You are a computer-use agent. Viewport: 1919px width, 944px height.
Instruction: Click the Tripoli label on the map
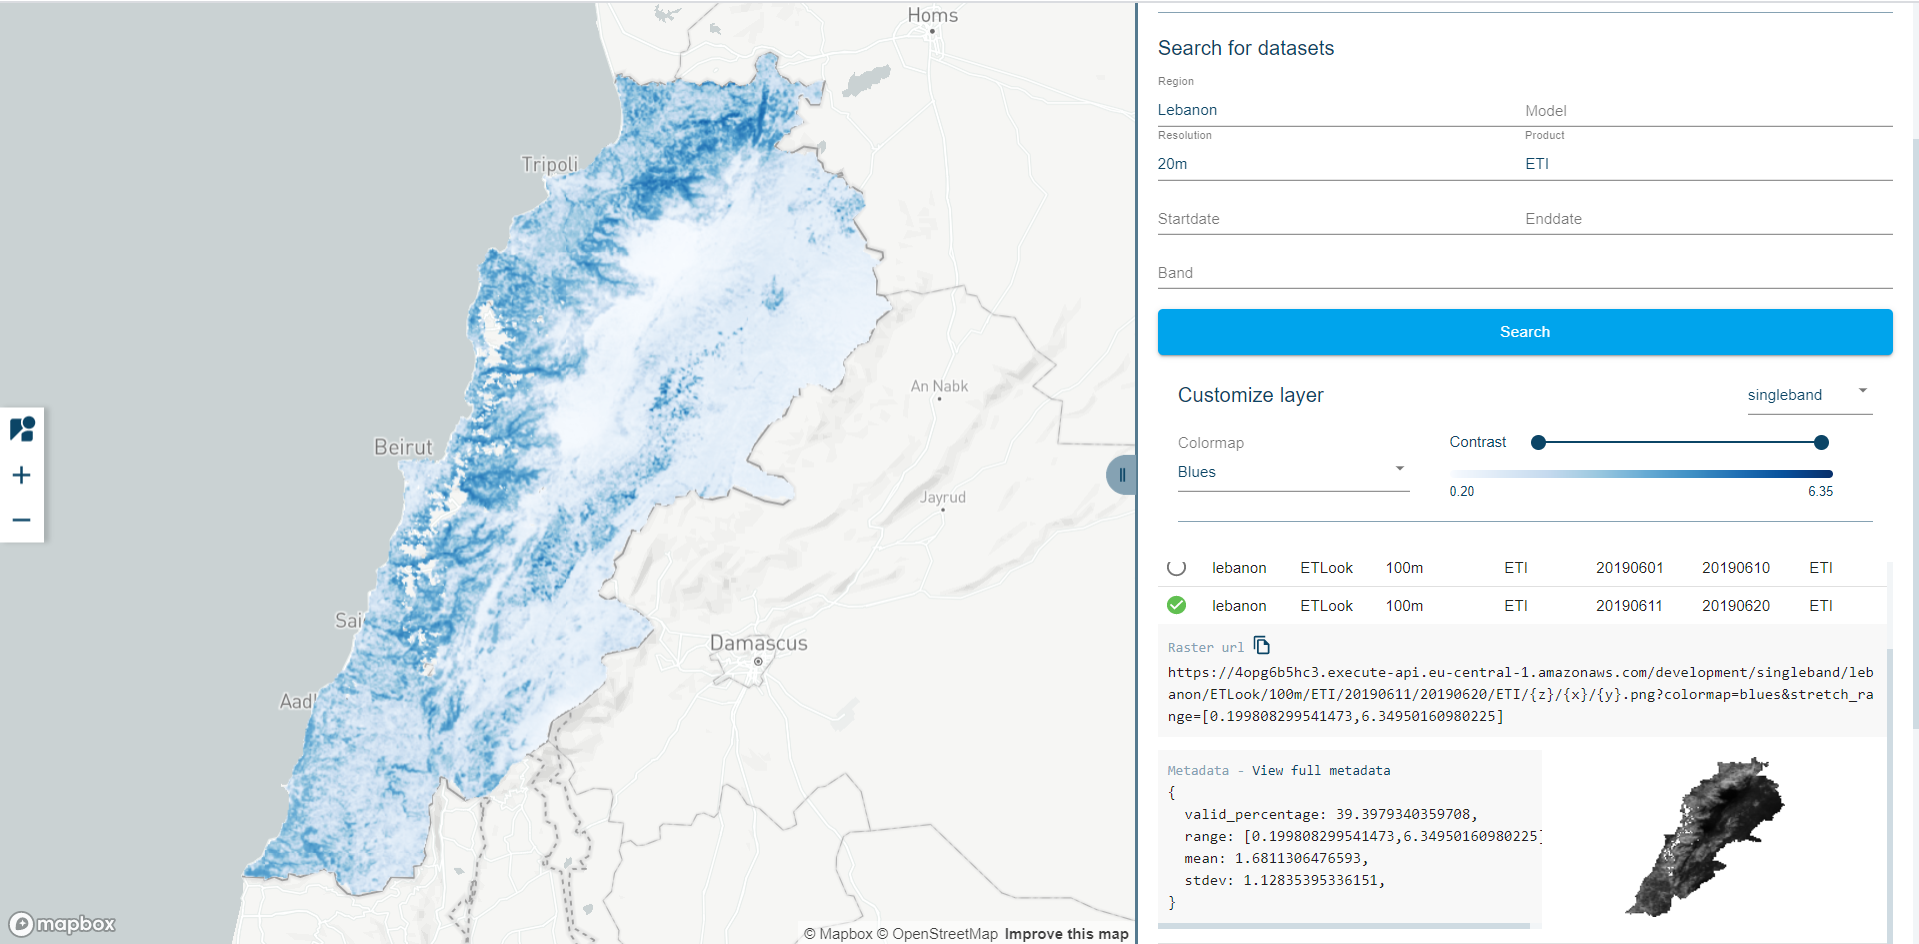[x=549, y=164]
